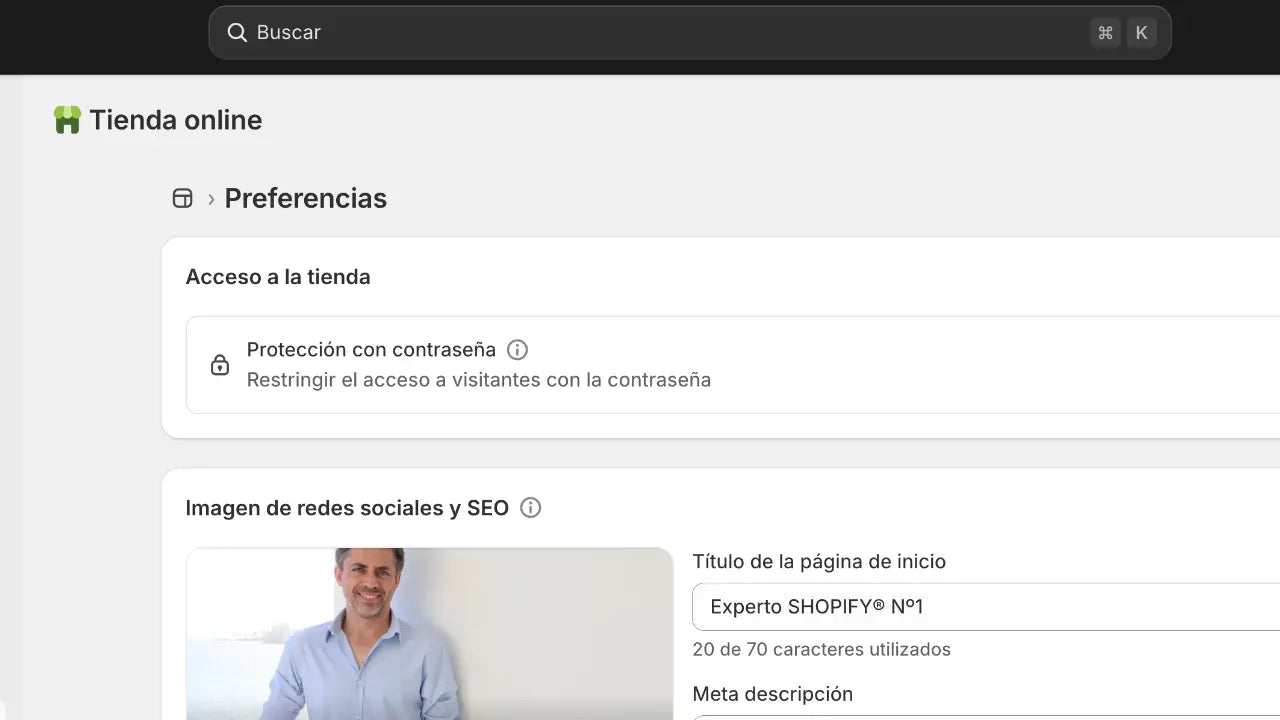Click the Buscar search field
The image size is (1280, 720).
(600, 32)
